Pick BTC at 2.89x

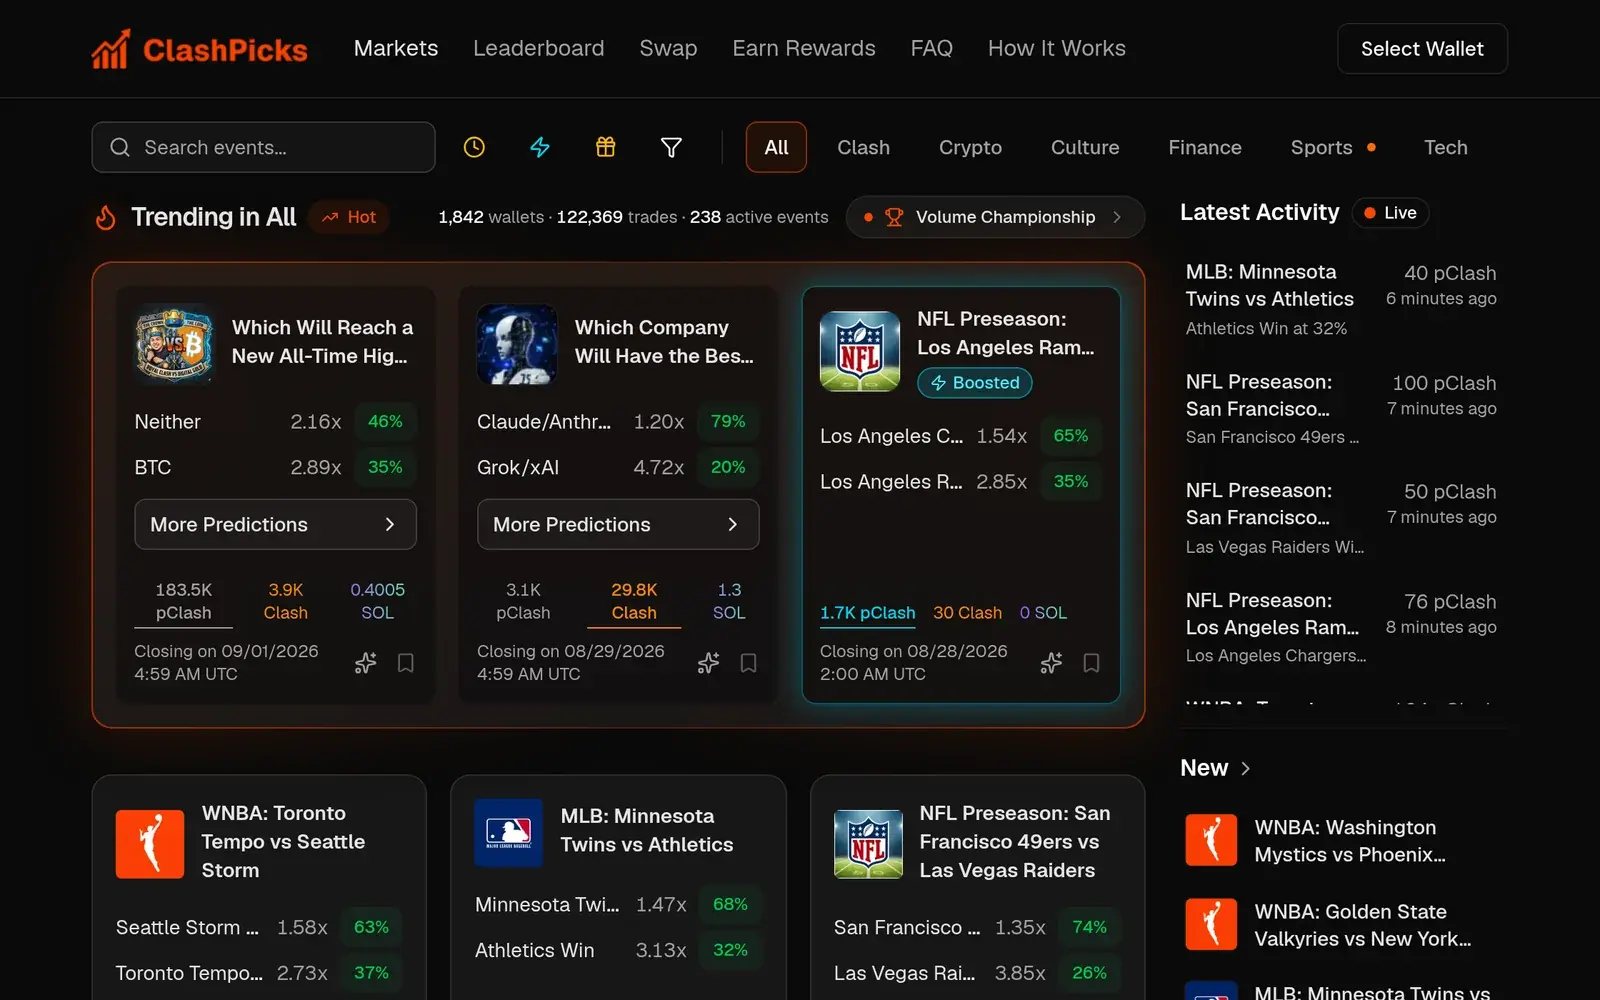coord(275,467)
